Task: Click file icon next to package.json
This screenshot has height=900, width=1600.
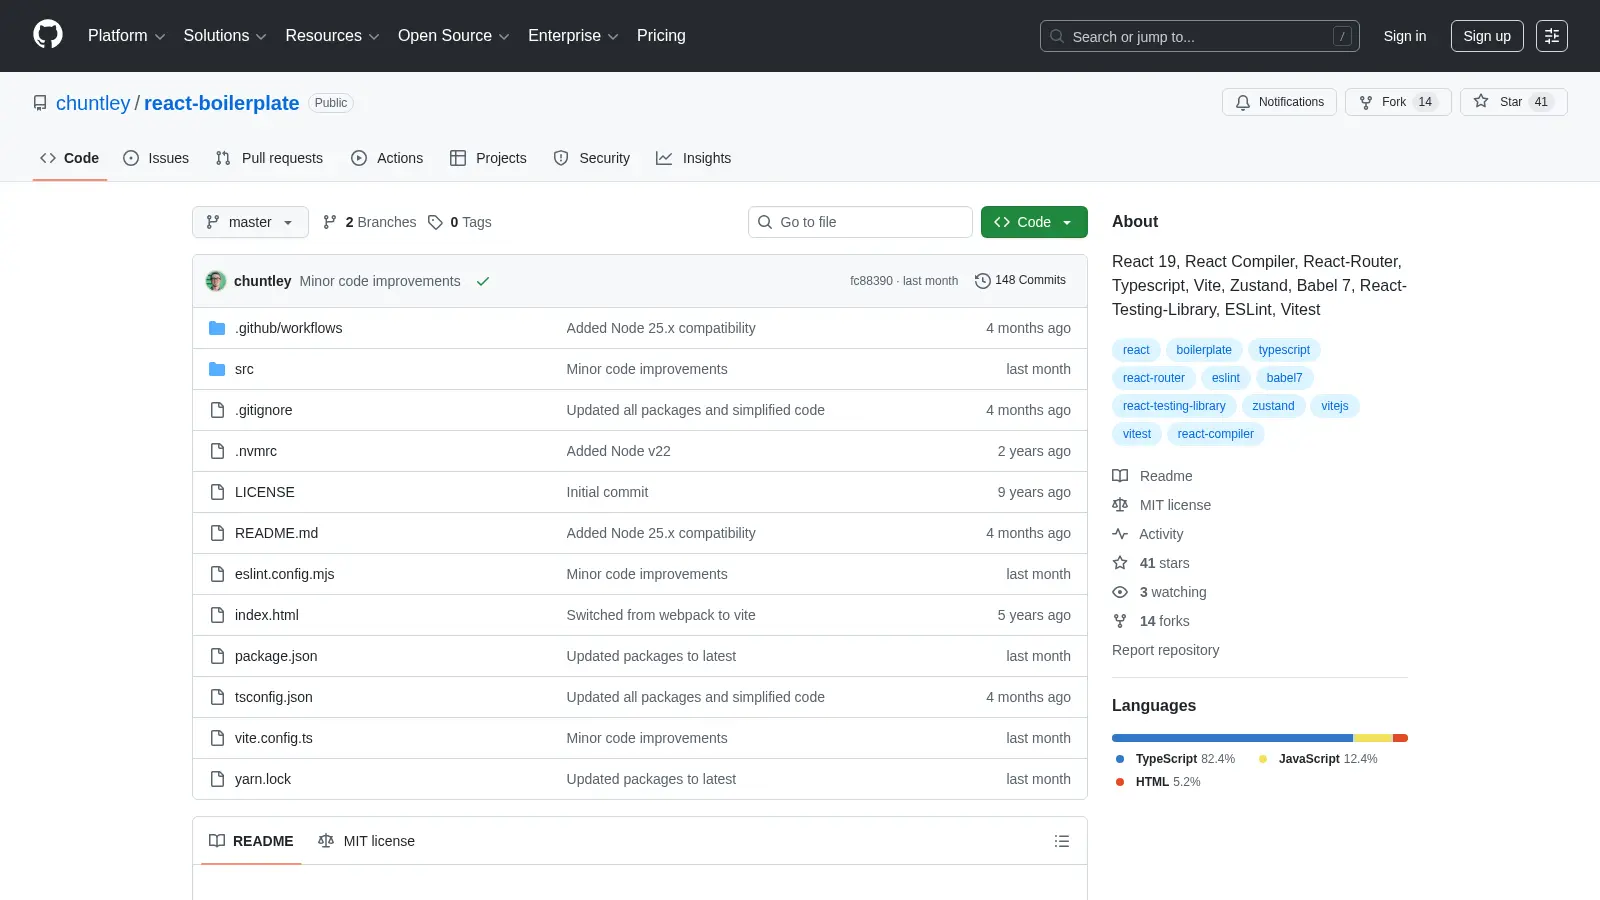Action: [x=217, y=656]
